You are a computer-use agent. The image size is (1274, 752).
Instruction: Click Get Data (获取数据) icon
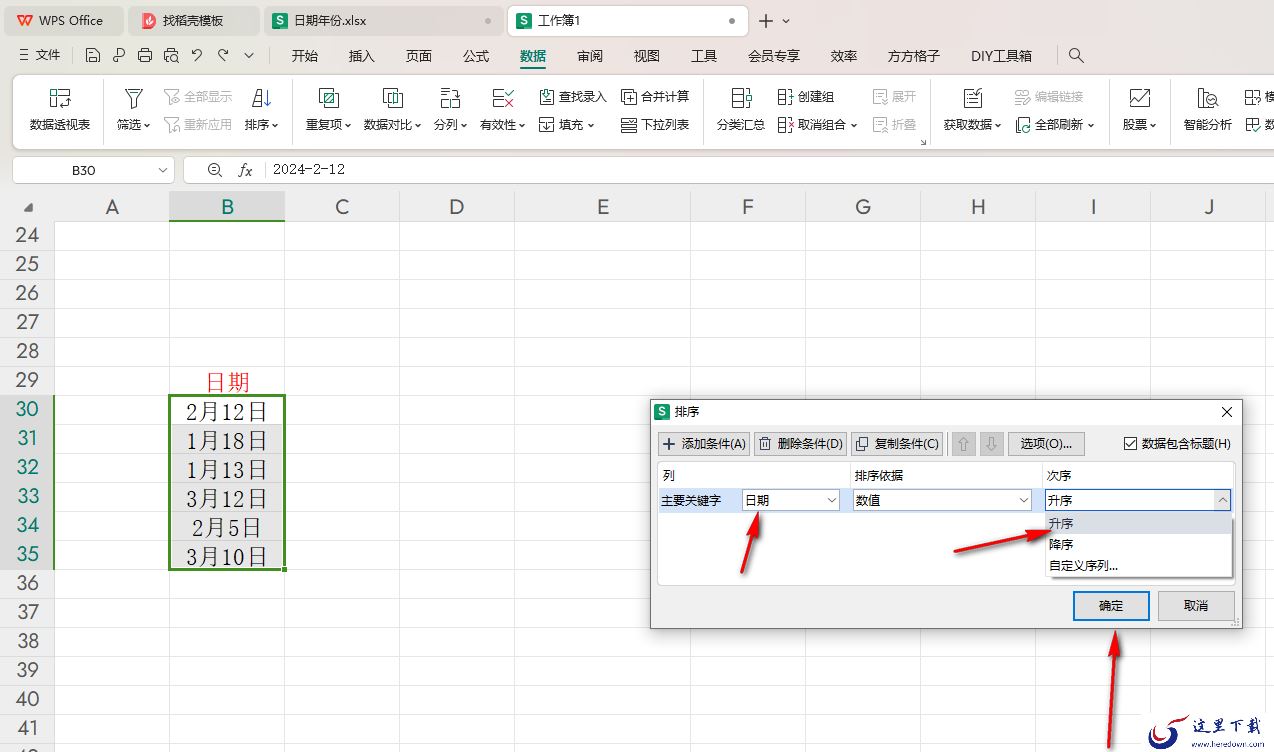[x=972, y=98]
